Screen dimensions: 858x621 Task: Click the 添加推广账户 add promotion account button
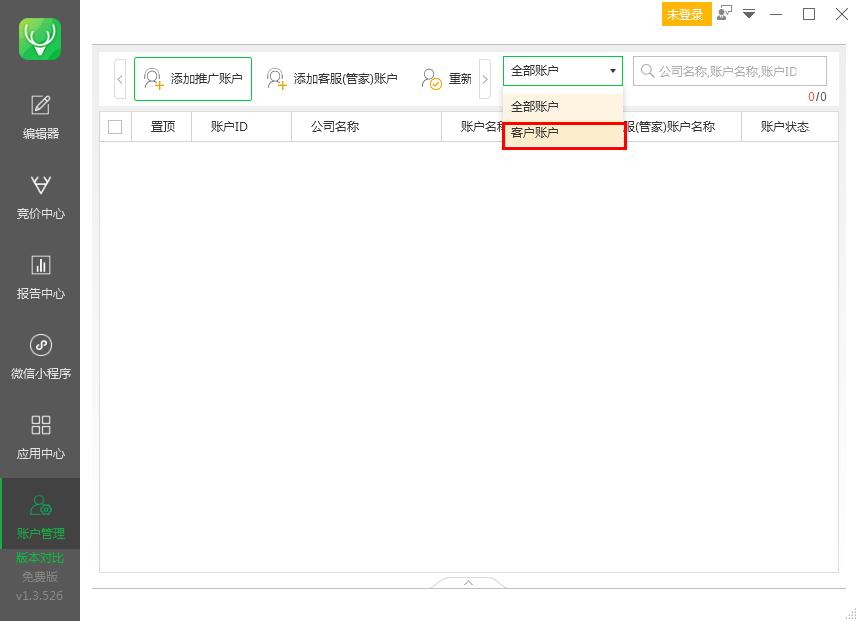tap(192, 78)
